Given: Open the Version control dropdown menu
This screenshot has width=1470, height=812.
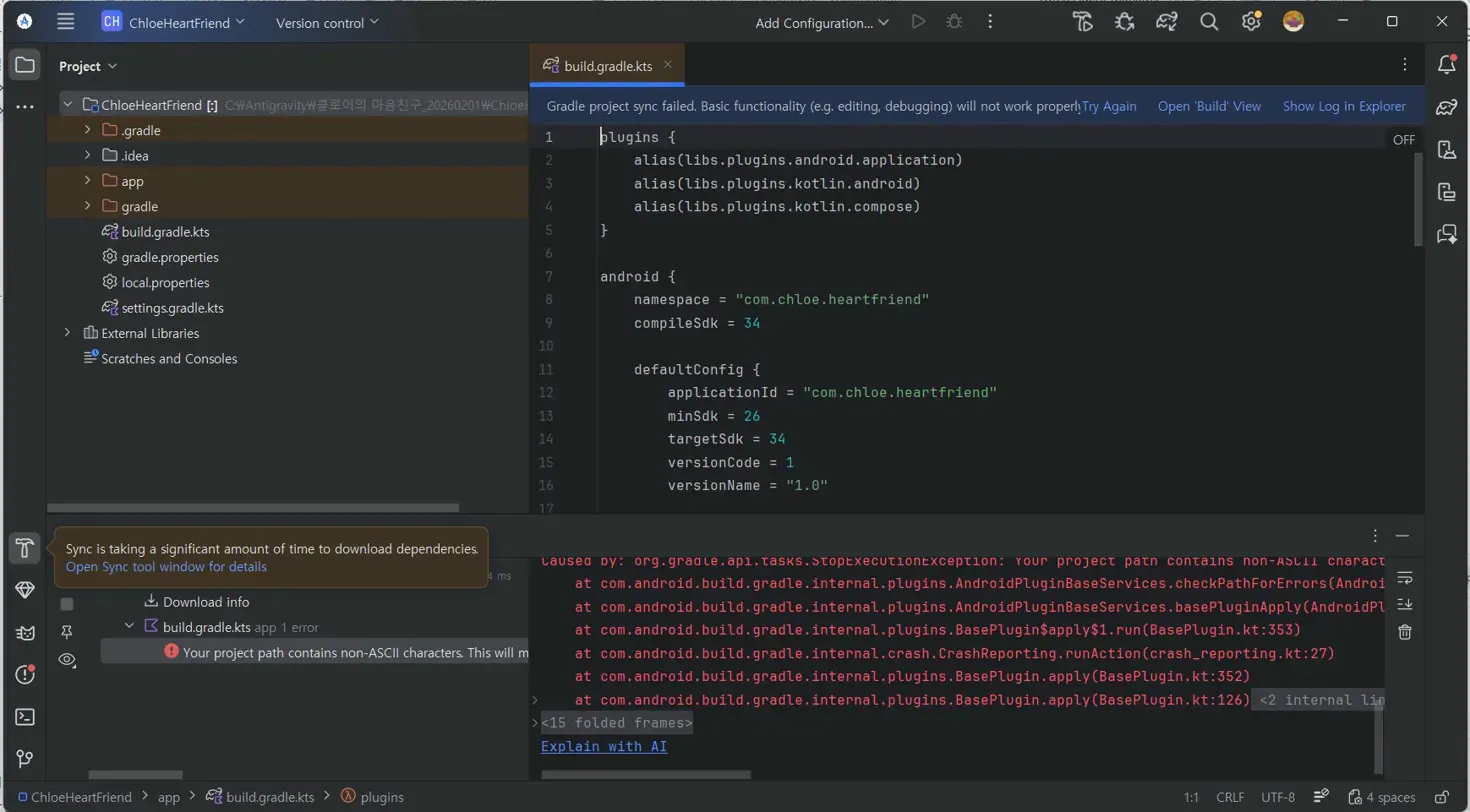Looking at the screenshot, I should point(327,22).
